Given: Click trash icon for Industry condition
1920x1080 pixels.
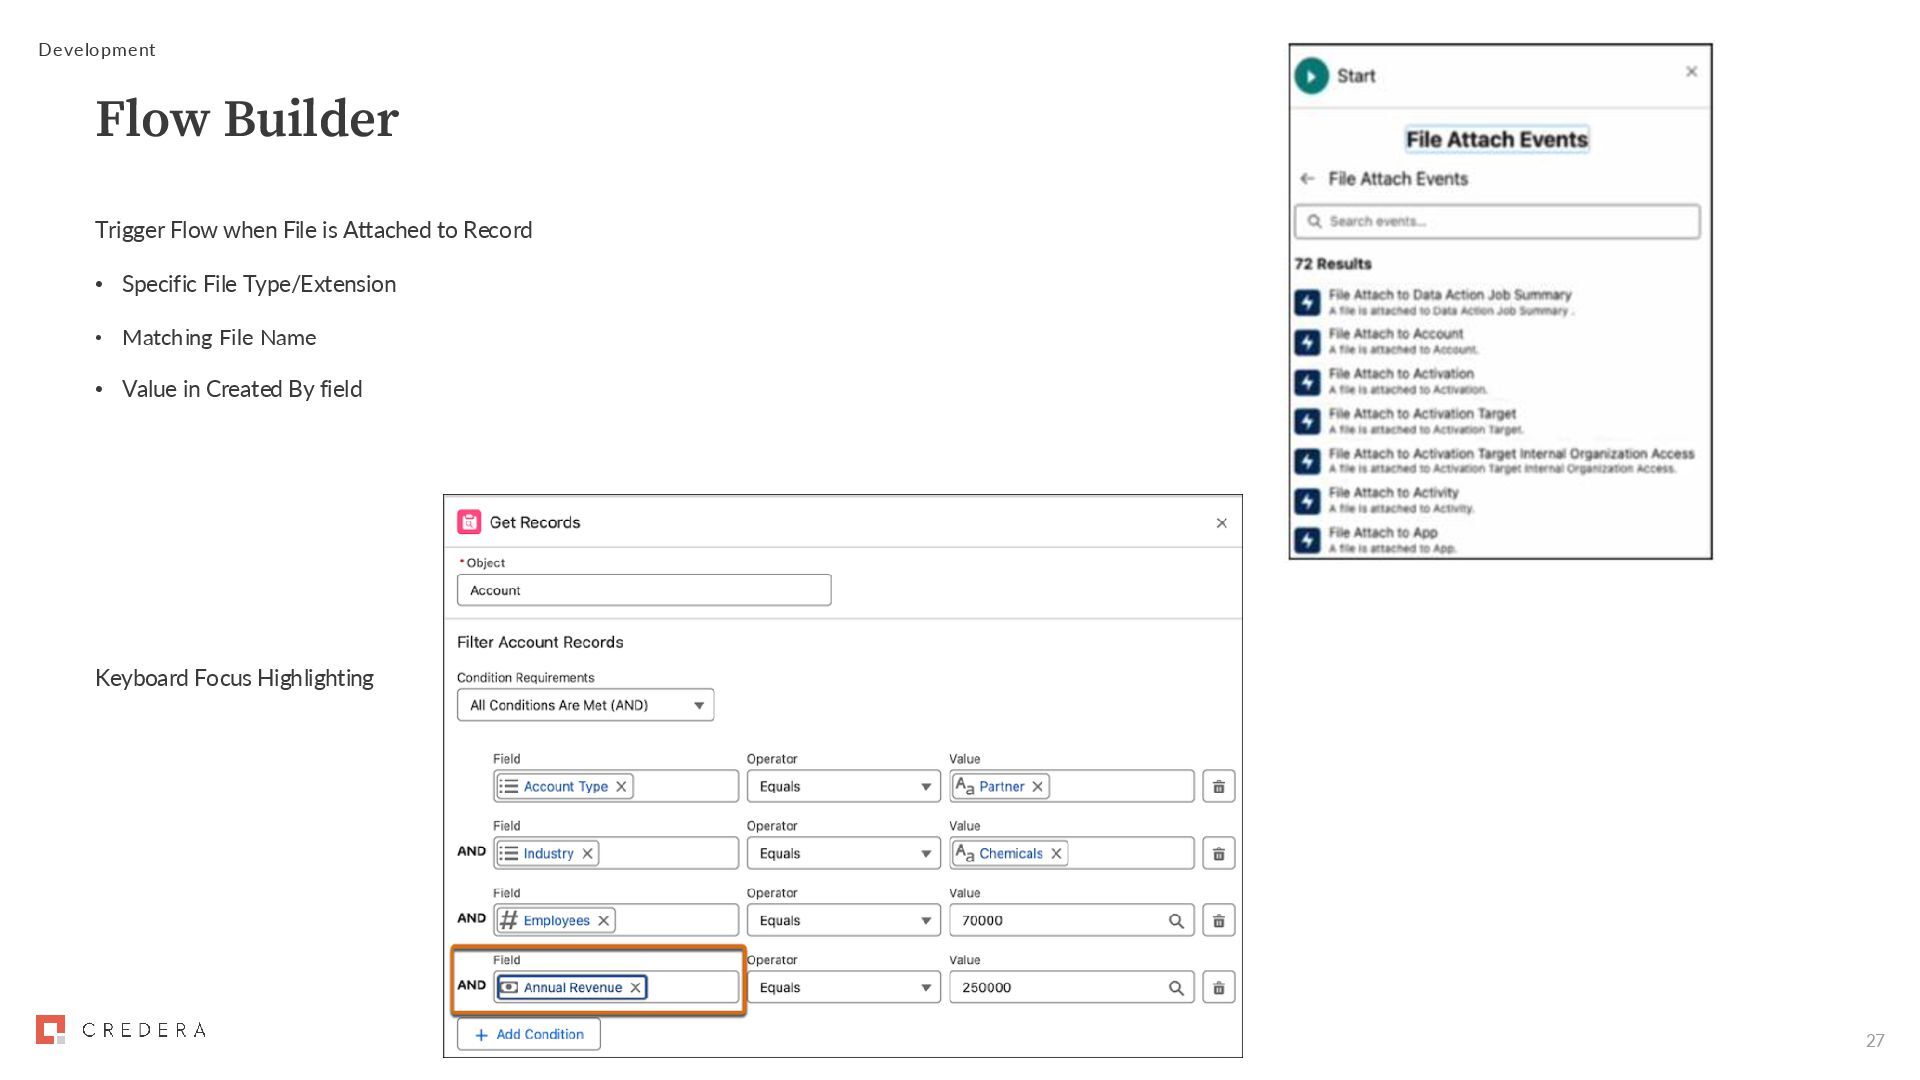Looking at the screenshot, I should pos(1218,854).
